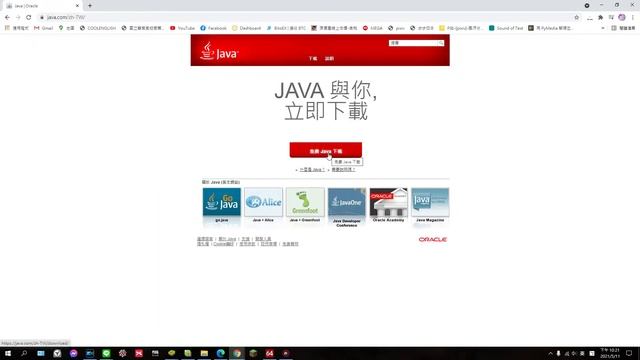Open the second menu item in the red header
This screenshot has width=640, height=360.
329,58
